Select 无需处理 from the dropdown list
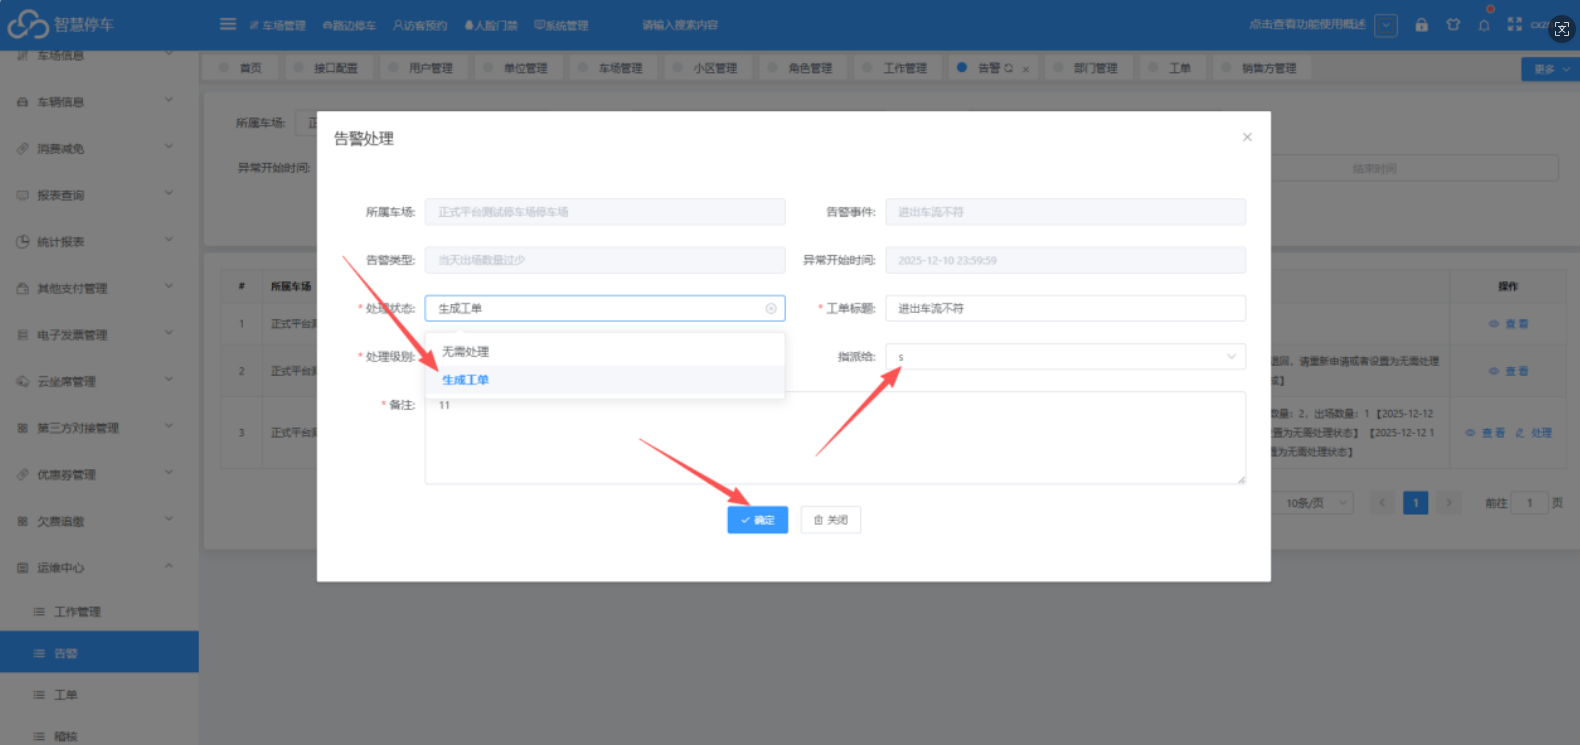 click(x=605, y=352)
